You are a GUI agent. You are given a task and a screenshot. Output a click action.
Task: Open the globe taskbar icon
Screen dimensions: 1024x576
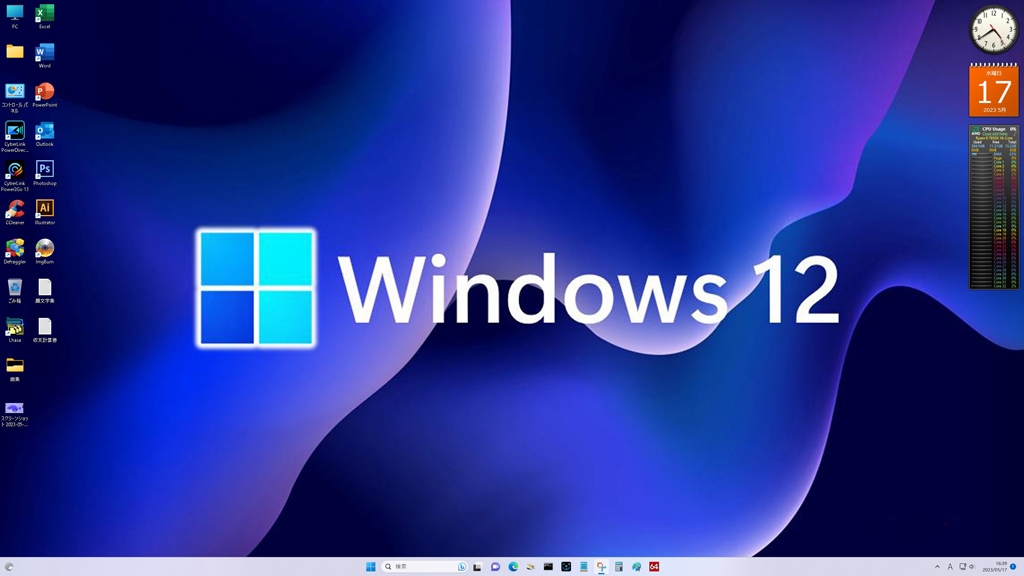click(x=636, y=566)
